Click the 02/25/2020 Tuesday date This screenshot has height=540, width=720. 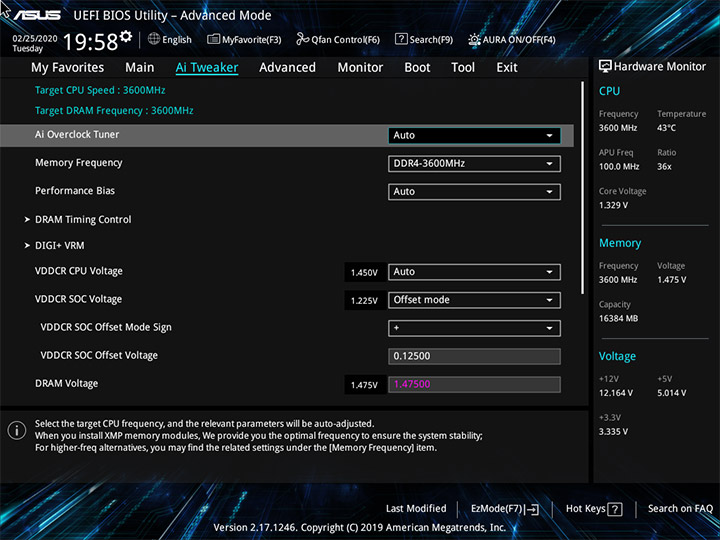[x=34, y=44]
